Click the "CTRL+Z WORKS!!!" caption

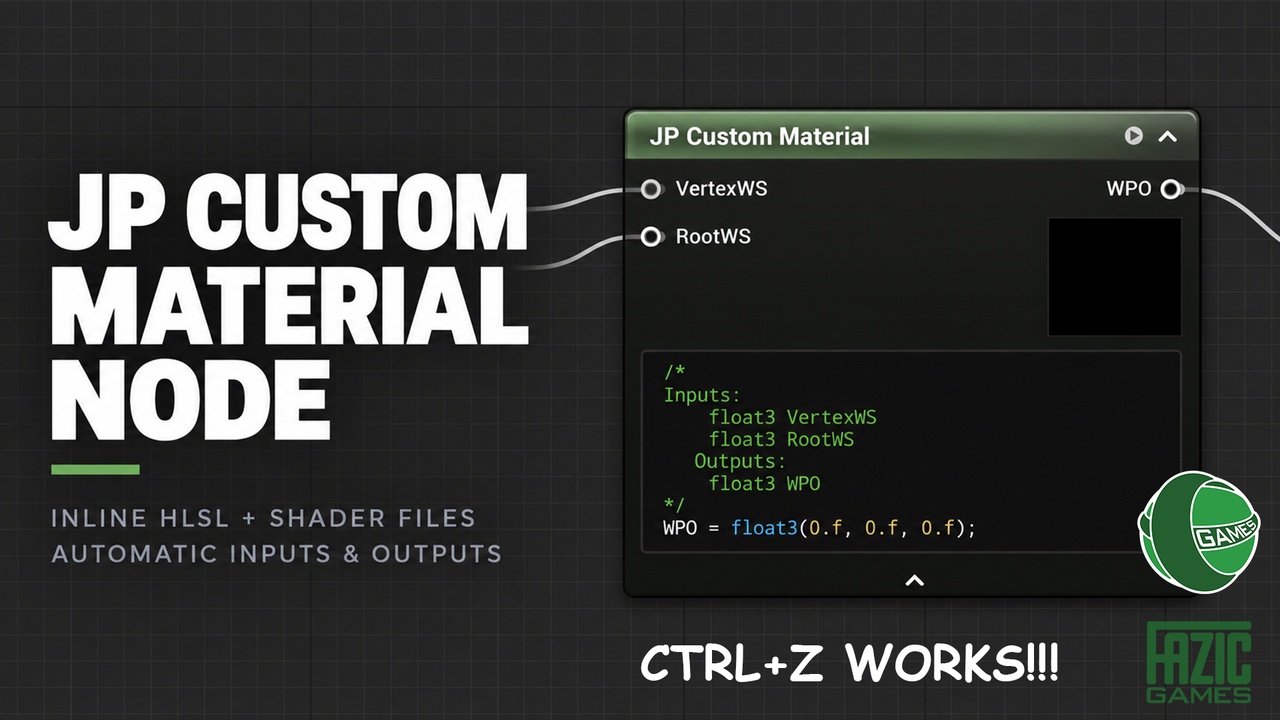(849, 663)
